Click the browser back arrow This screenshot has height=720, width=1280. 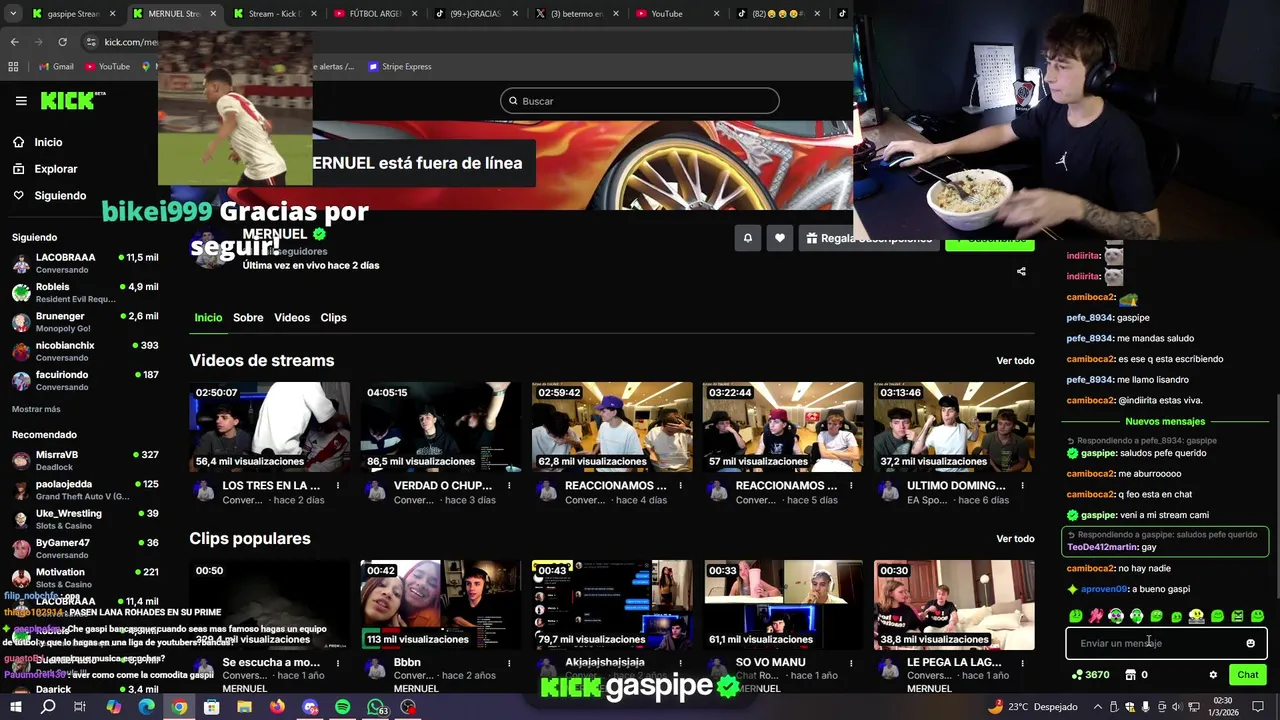coord(14,42)
